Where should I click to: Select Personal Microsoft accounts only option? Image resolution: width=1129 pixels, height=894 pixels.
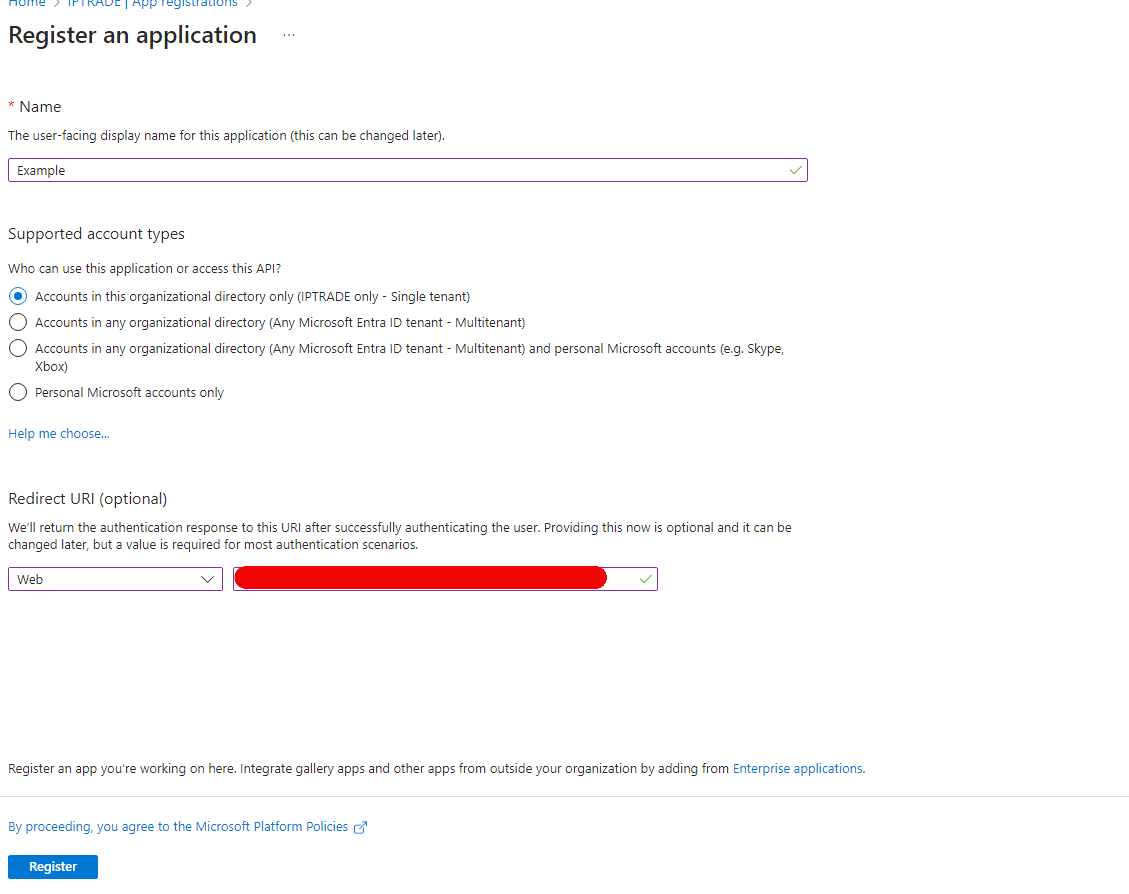[18, 392]
